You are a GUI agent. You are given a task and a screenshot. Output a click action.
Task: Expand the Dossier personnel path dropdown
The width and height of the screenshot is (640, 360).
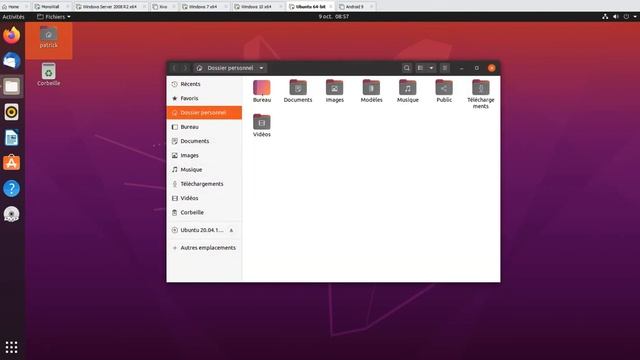pos(262,68)
